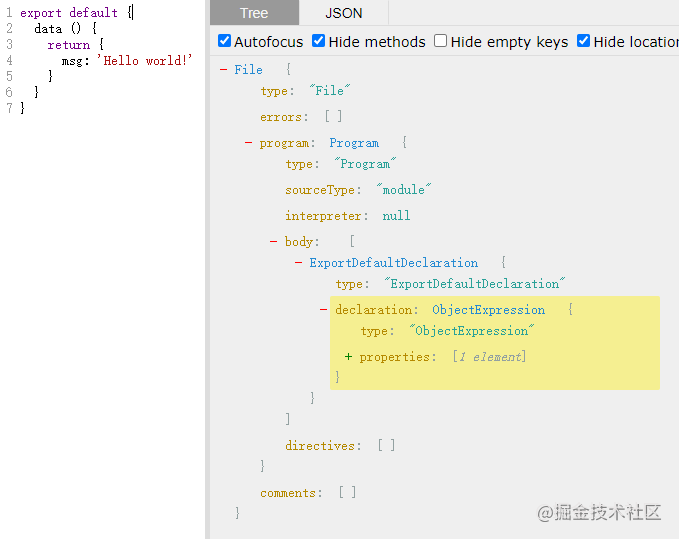Click the Program type link

click(354, 143)
